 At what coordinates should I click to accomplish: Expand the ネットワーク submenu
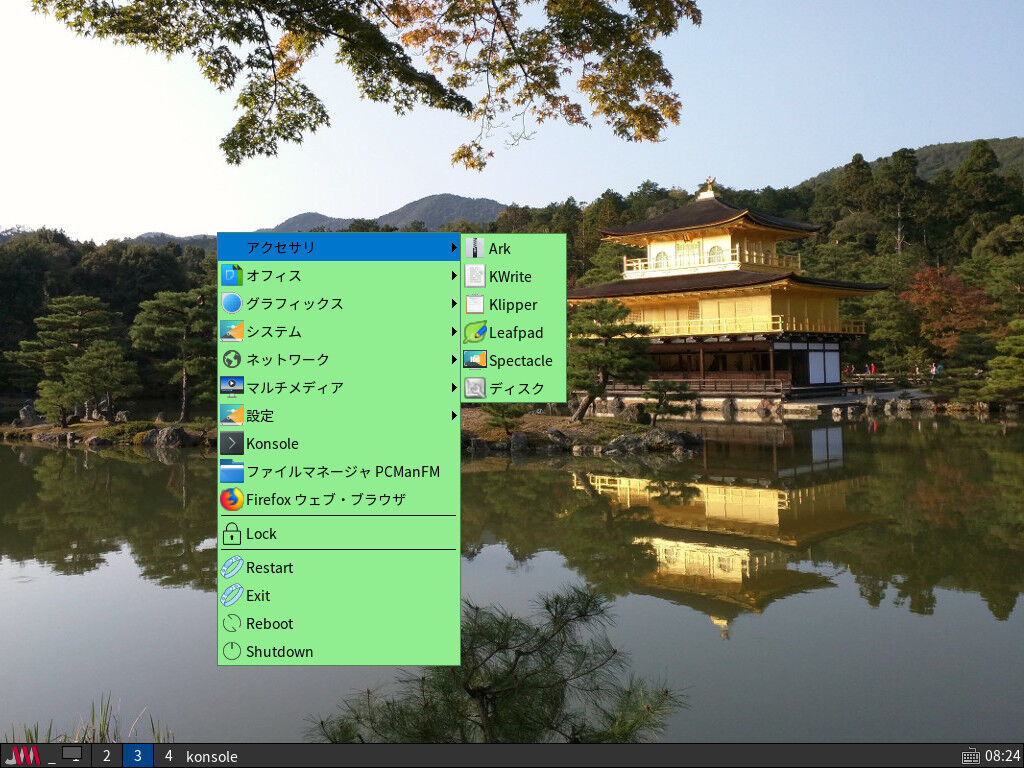(x=285, y=359)
